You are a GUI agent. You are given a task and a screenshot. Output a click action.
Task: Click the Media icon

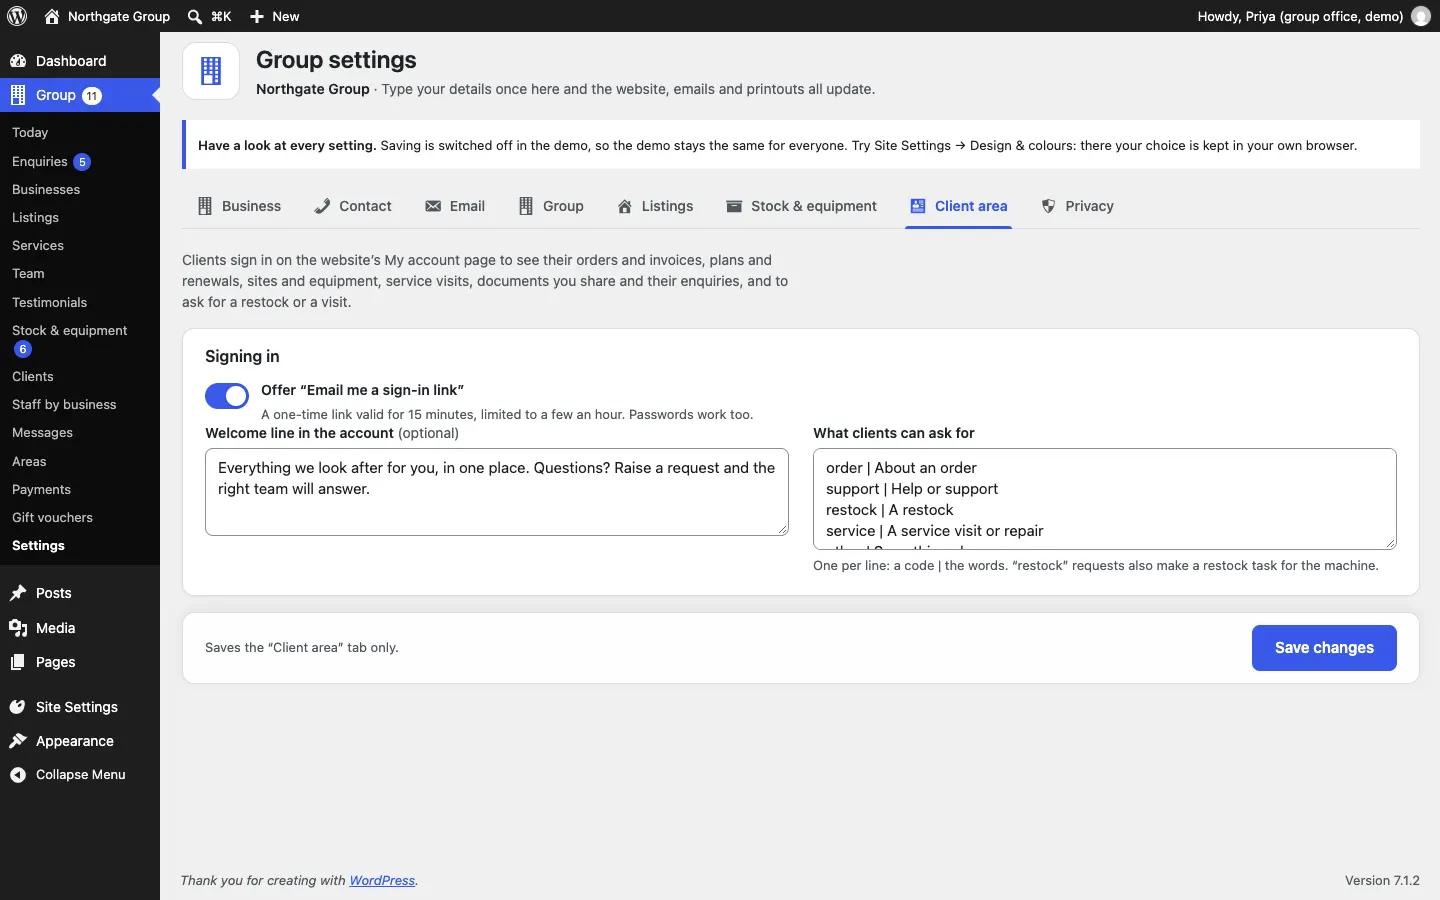[x=18, y=628]
